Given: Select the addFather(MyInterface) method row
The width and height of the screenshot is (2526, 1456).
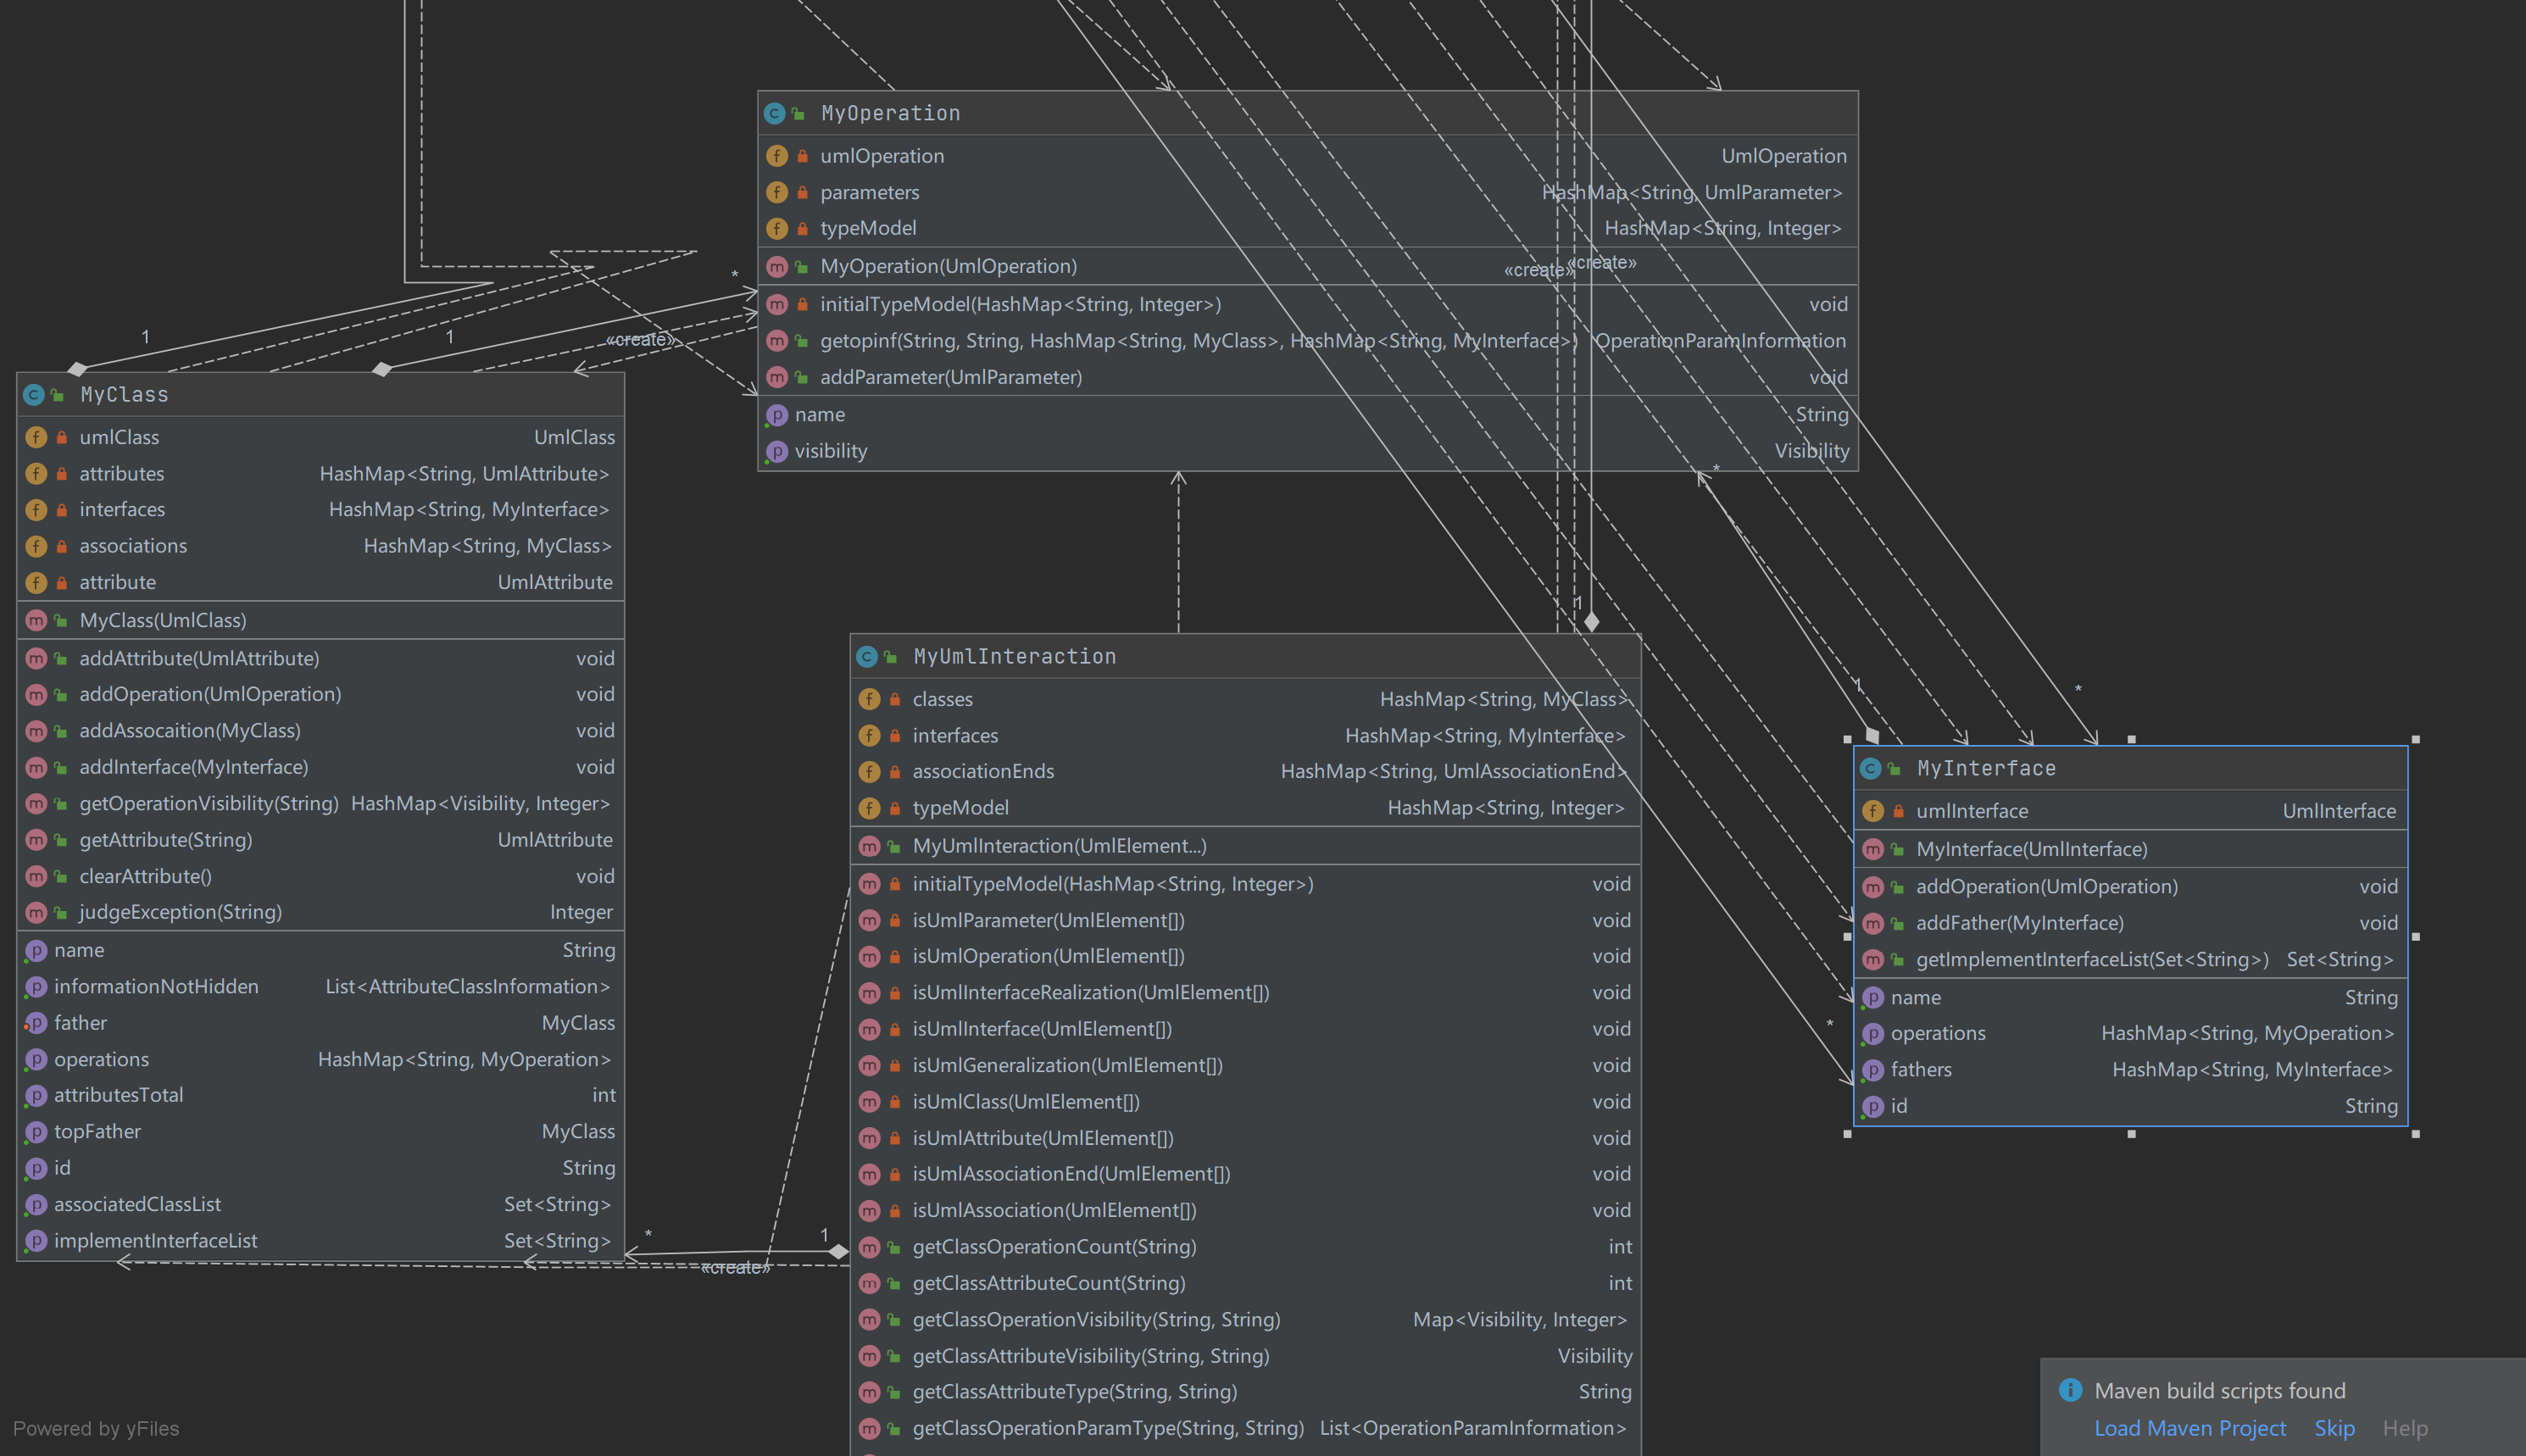Looking at the screenshot, I should coord(2019,923).
